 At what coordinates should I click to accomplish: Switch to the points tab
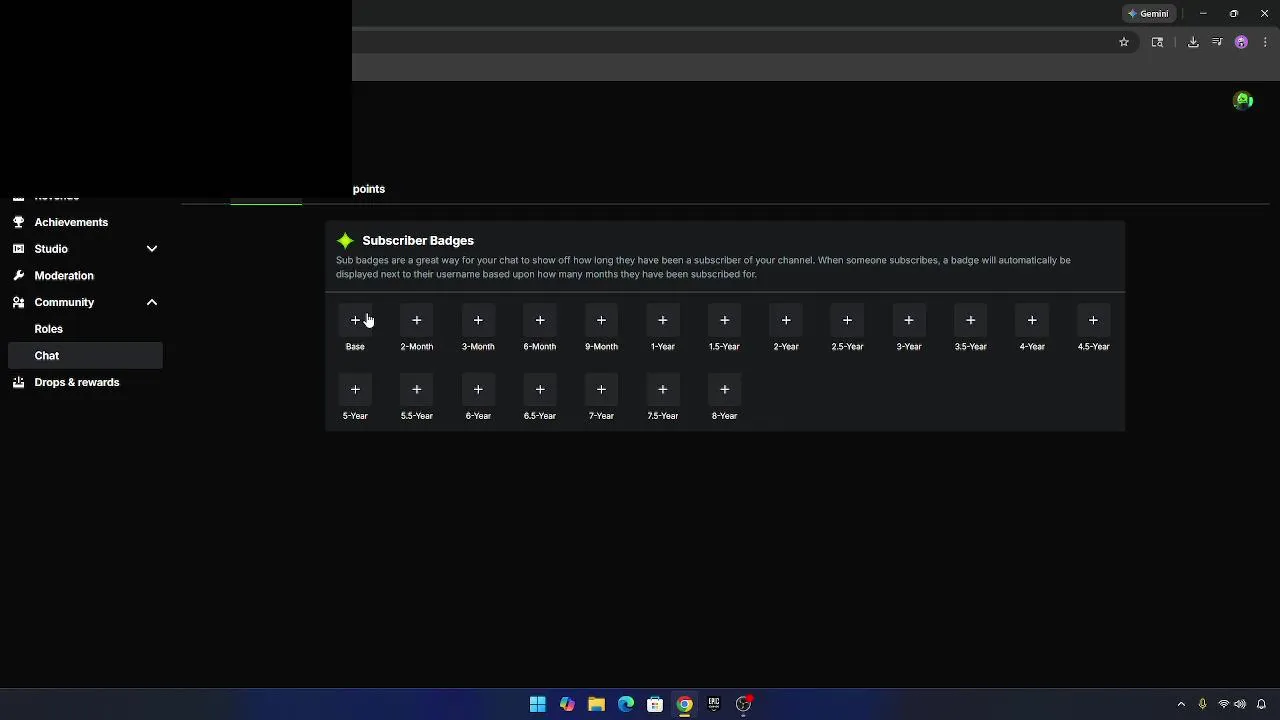(368, 189)
